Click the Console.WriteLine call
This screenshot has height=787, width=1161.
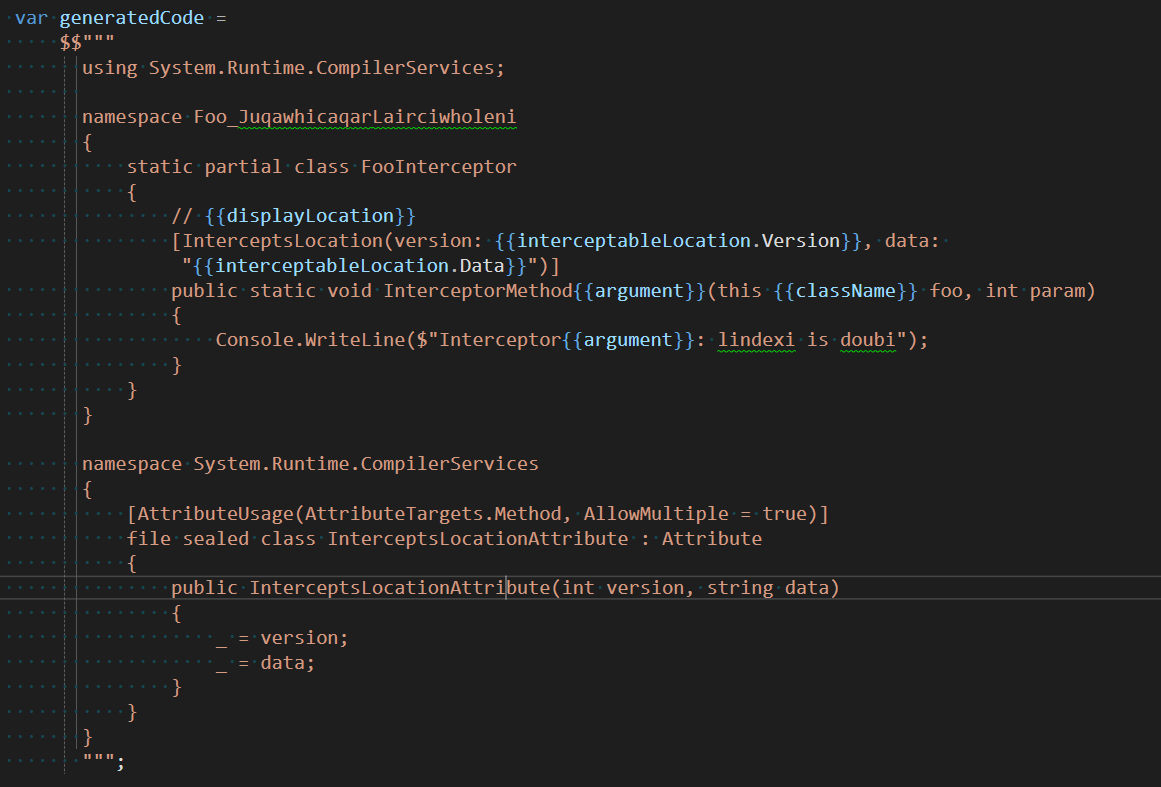(310, 340)
